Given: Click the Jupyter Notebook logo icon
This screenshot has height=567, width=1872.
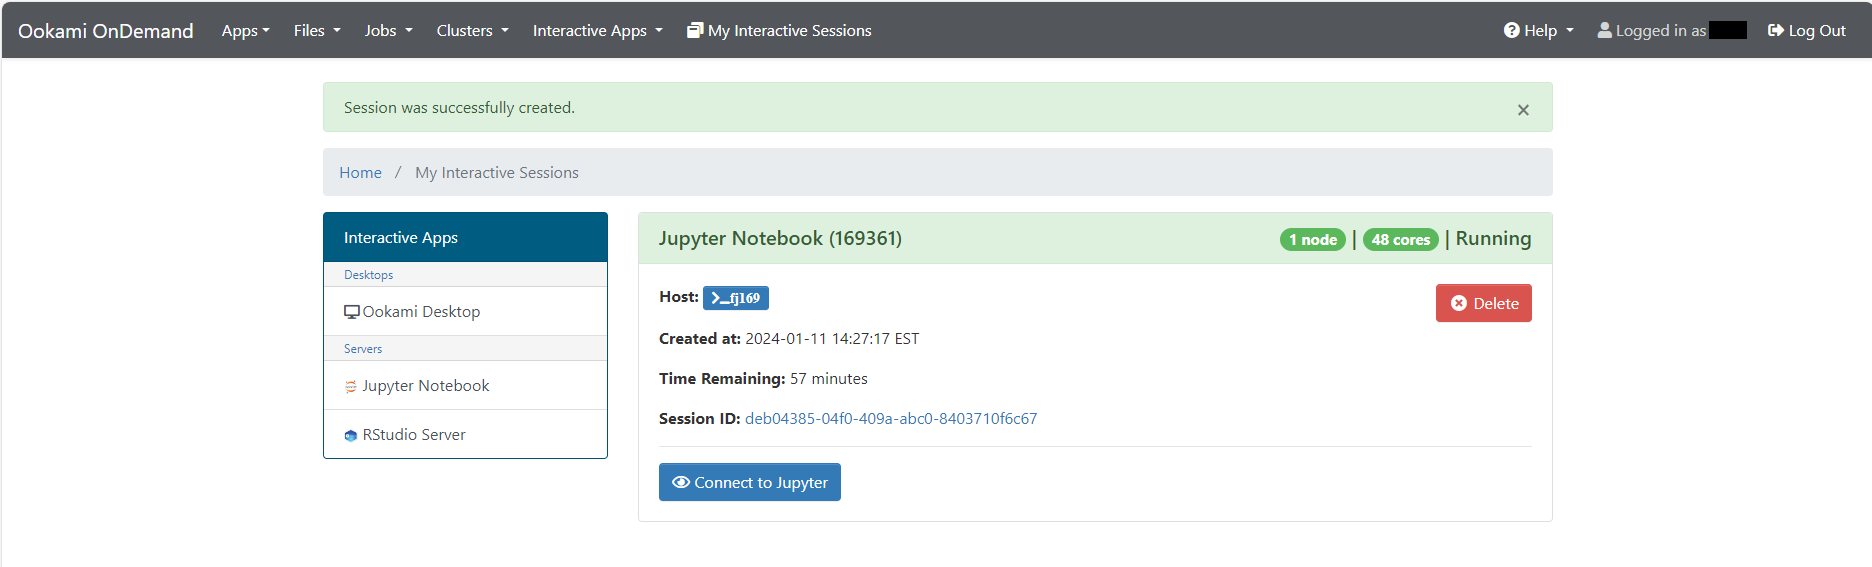Looking at the screenshot, I should (x=351, y=387).
